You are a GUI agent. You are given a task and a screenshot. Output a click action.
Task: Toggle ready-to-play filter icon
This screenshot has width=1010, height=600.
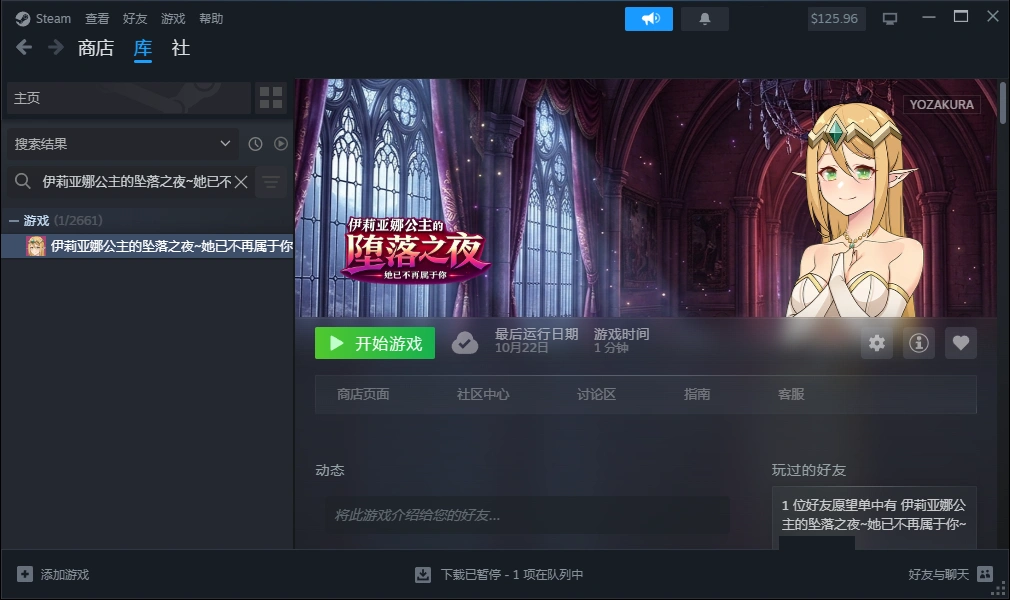tap(281, 144)
